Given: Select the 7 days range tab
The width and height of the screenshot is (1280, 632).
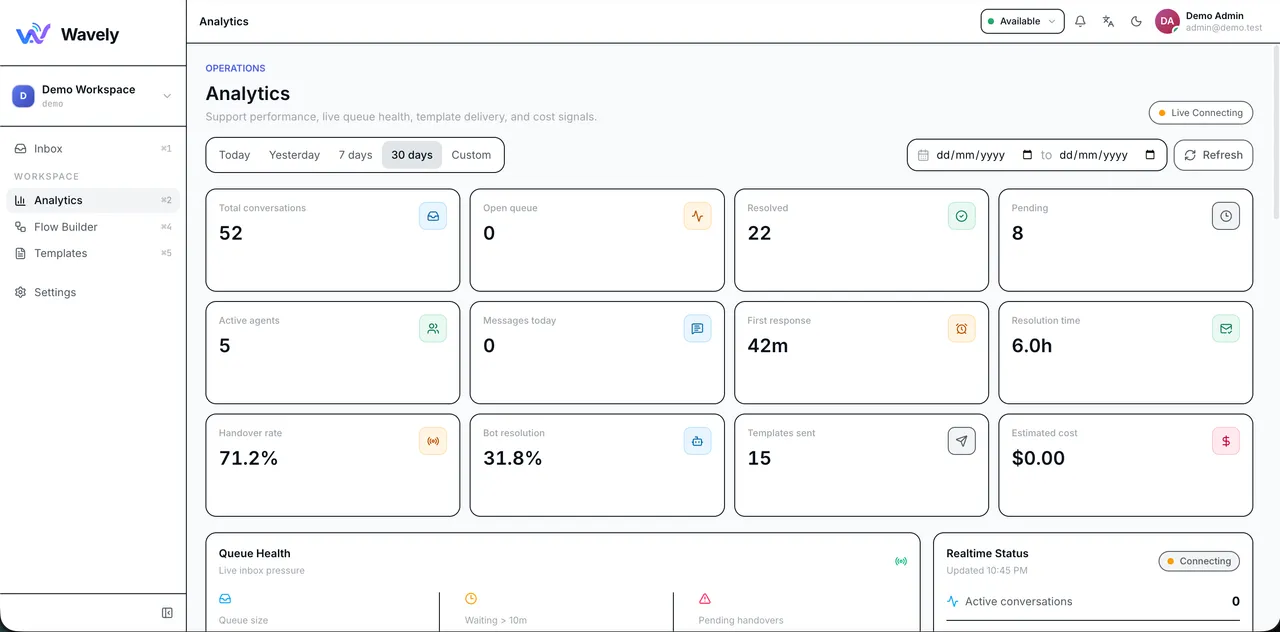Looking at the screenshot, I should point(355,155).
